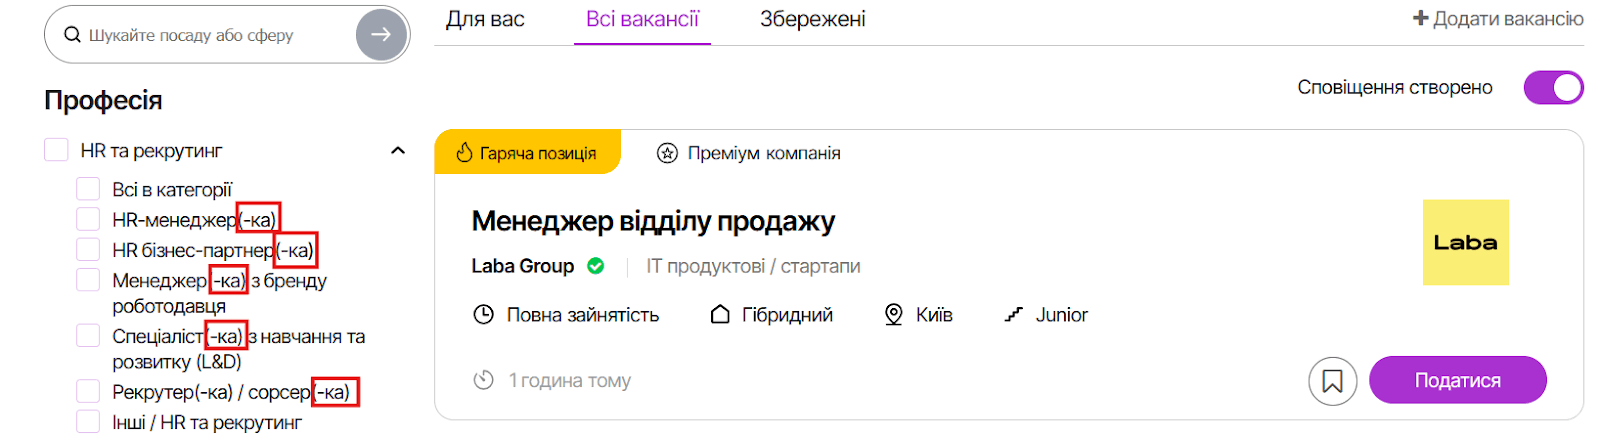This screenshot has width=1600, height=437.
Task: Open the Збережені tab
Action: [812, 19]
